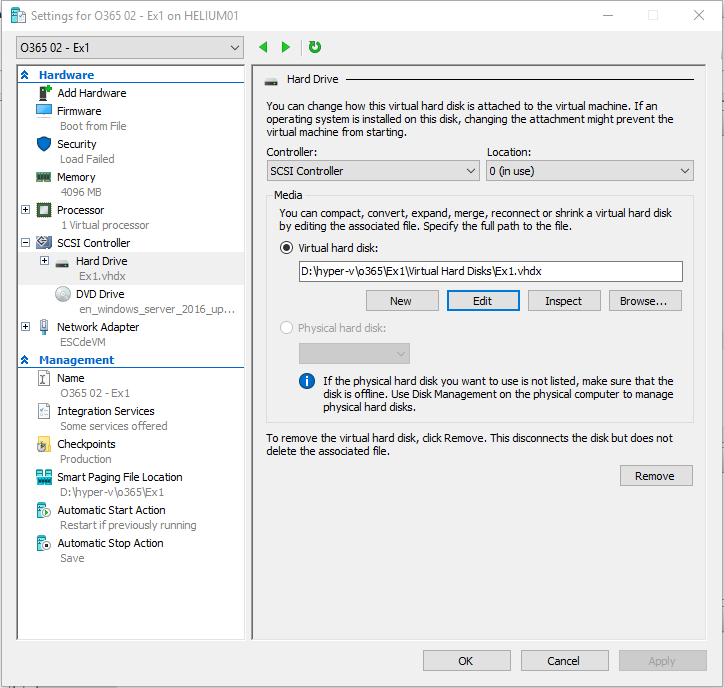Click the Edit button
The width and height of the screenshot is (724, 688).
483,301
